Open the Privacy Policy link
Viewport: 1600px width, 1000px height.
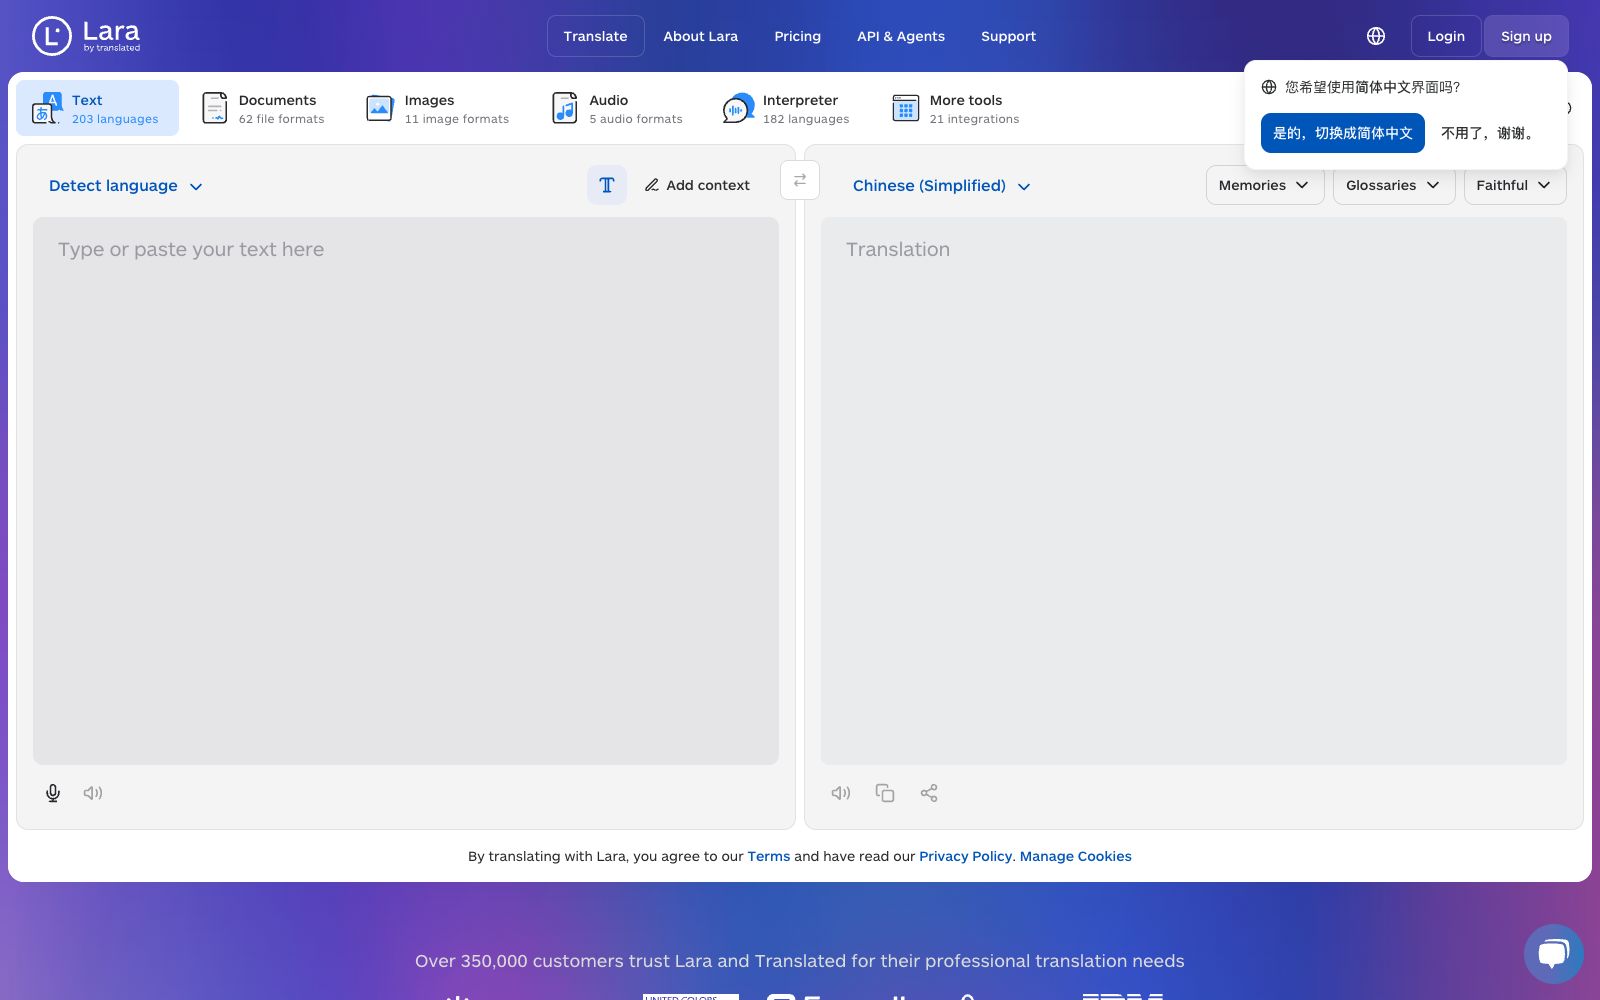click(965, 856)
